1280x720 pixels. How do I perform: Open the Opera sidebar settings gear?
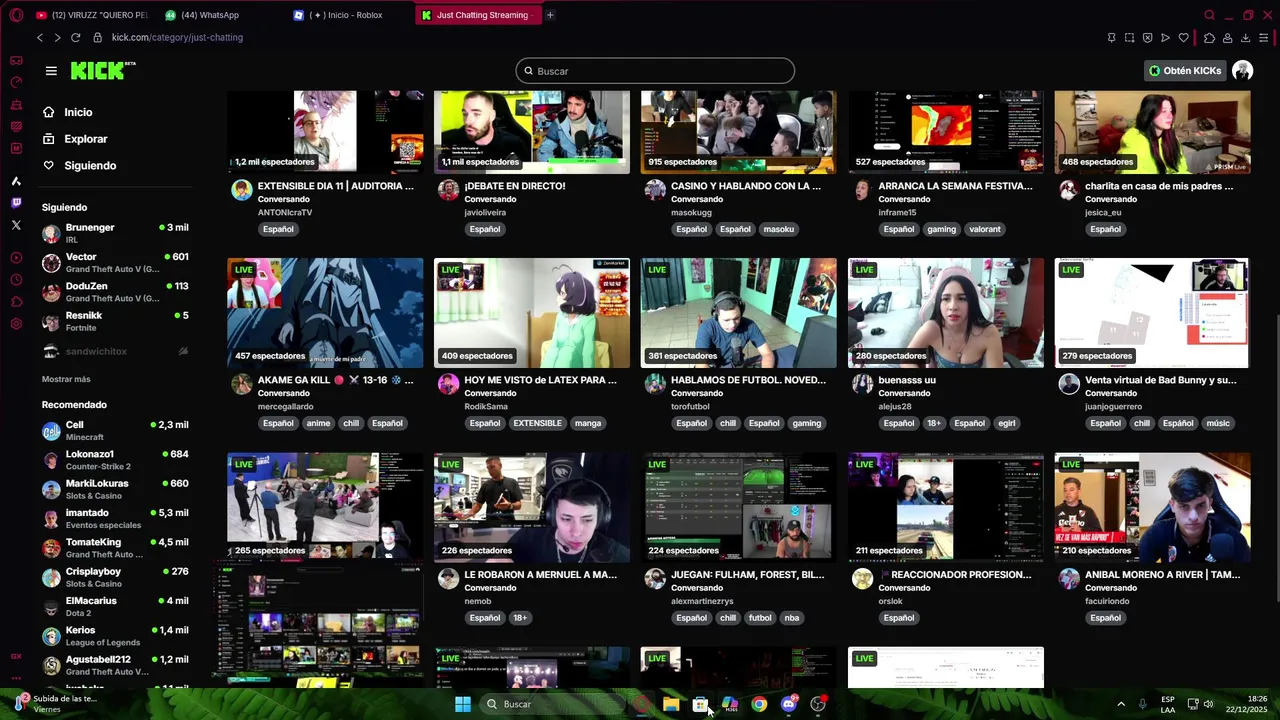click(x=16, y=324)
